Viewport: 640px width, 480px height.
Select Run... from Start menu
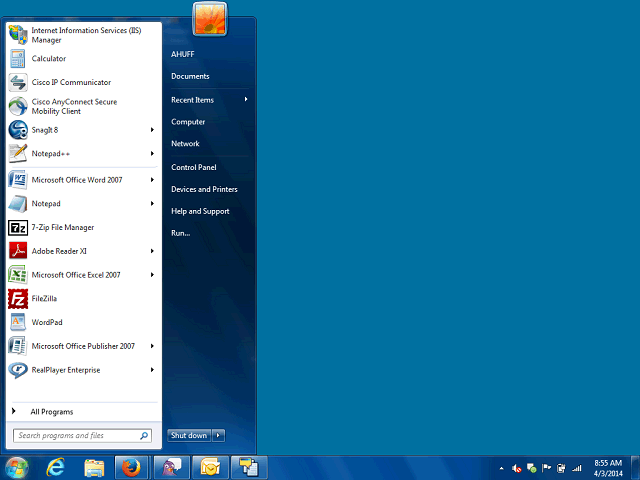180,233
